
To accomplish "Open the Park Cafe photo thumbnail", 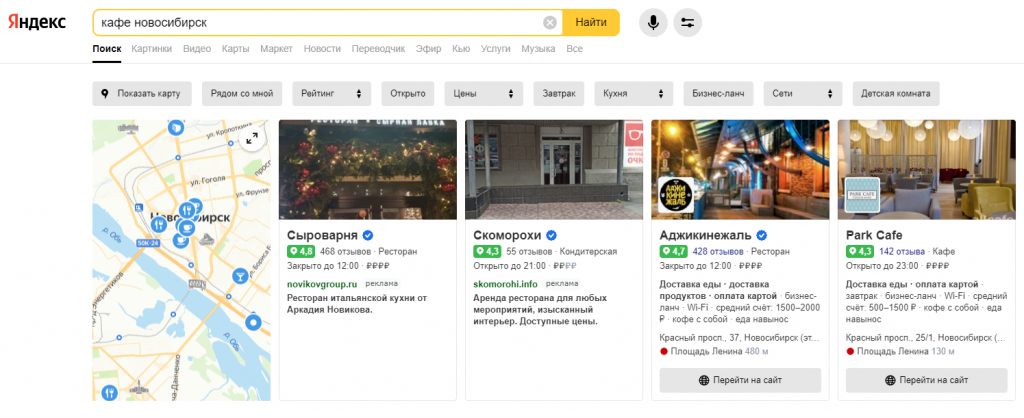I will point(927,170).
